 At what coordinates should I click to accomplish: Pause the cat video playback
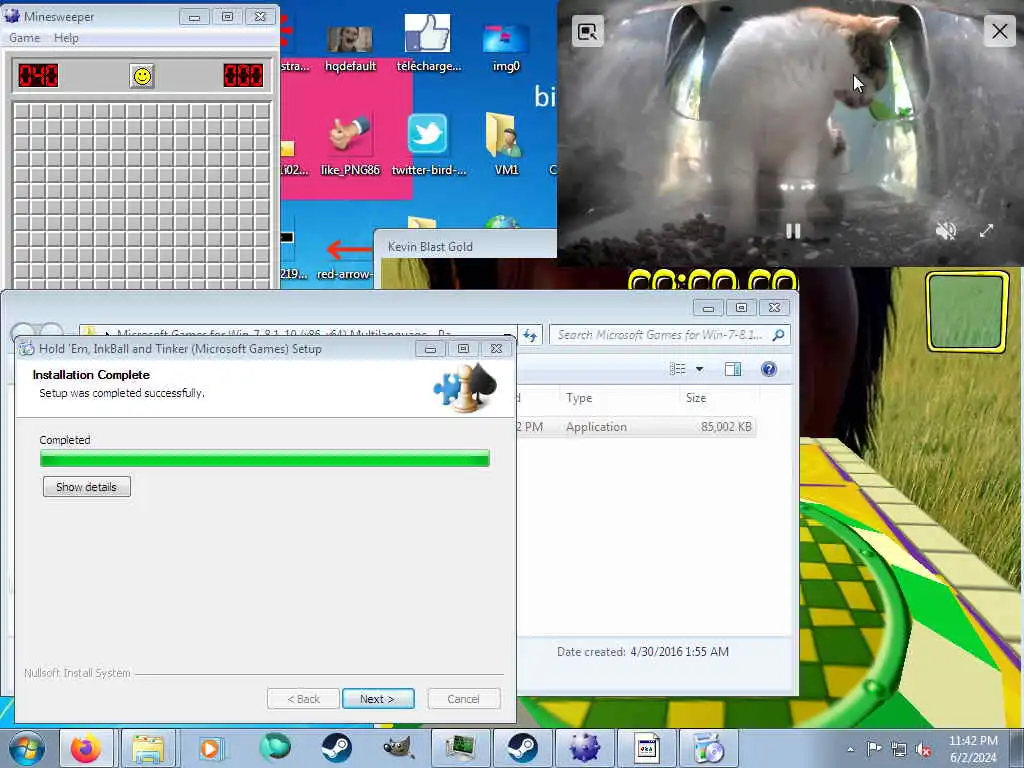point(793,231)
